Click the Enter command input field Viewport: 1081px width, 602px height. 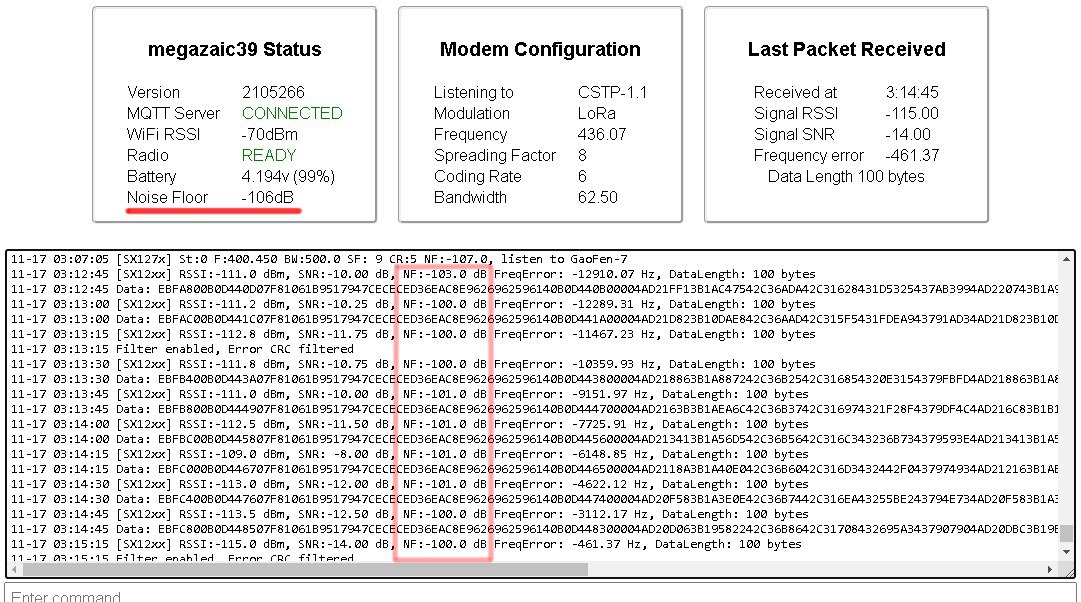point(540,594)
